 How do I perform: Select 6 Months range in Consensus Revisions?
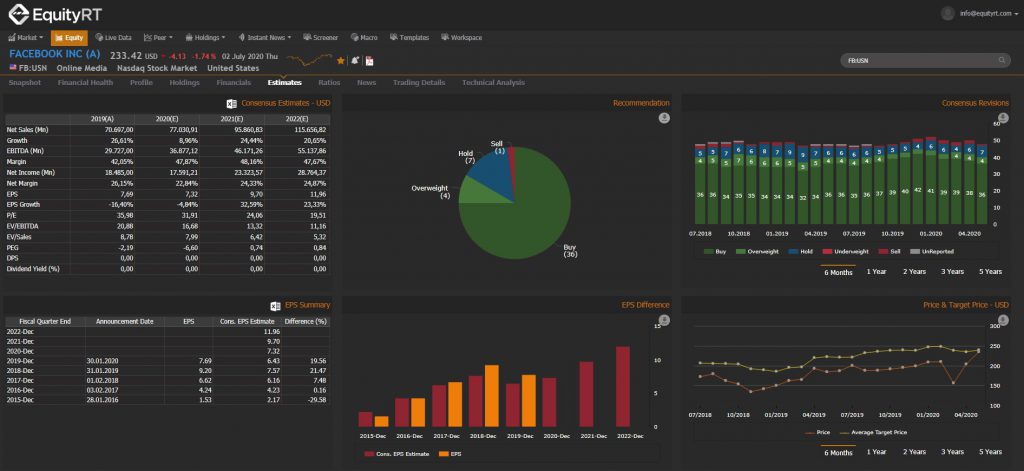point(838,272)
